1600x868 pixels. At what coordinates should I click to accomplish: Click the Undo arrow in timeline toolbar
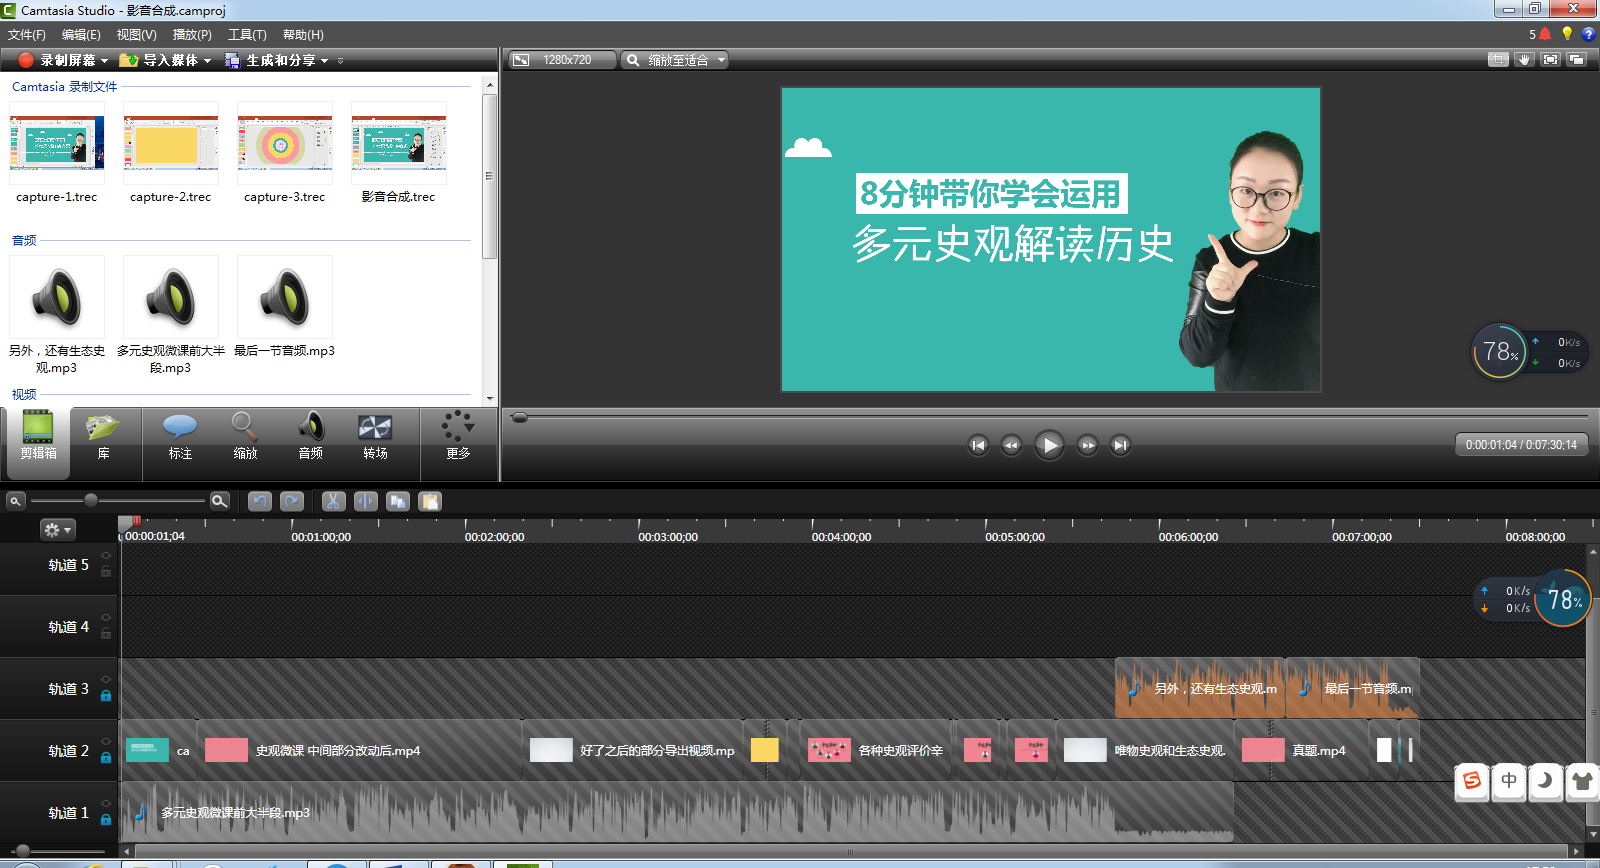260,501
